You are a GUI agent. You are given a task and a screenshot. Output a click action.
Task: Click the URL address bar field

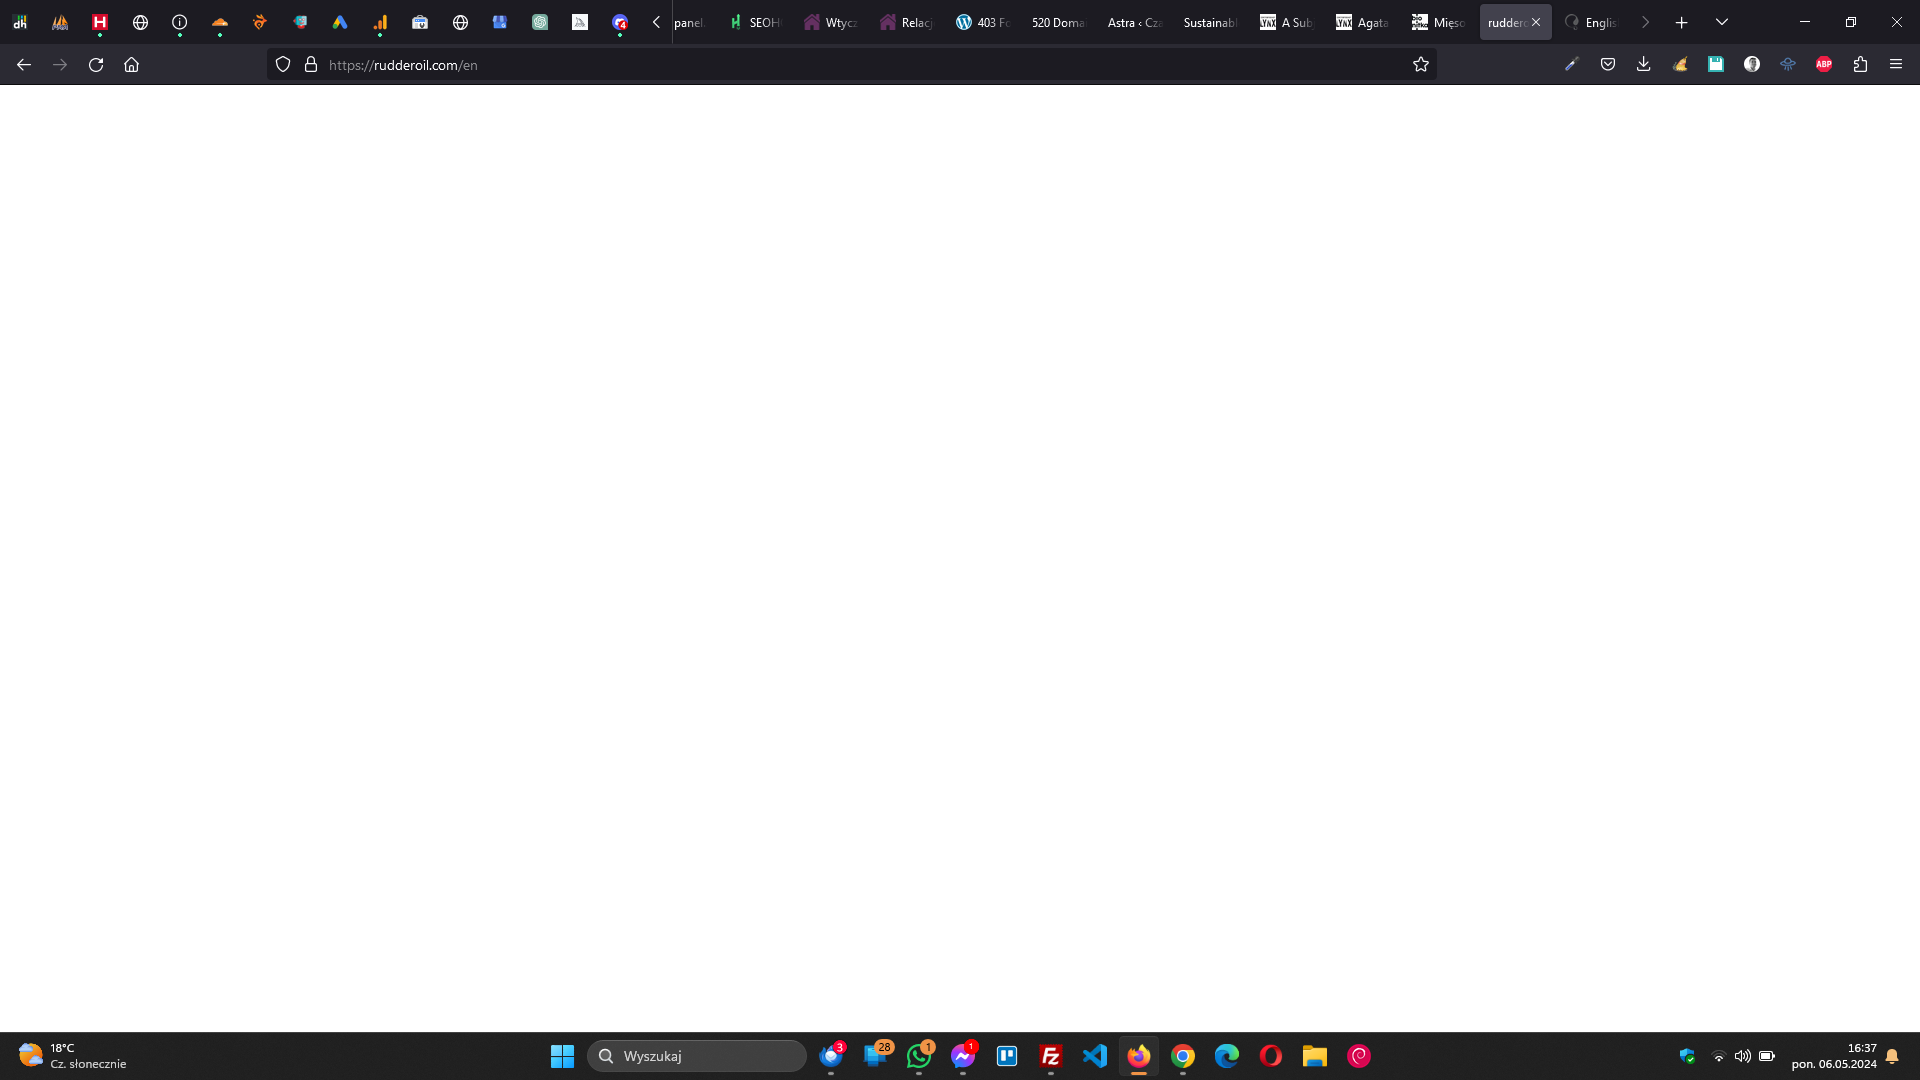[x=852, y=64]
